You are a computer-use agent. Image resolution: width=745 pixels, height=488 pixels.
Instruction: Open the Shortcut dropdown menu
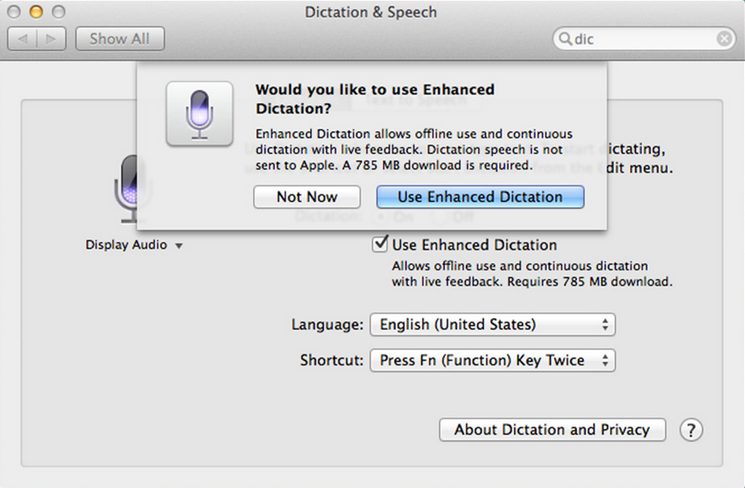pos(493,360)
